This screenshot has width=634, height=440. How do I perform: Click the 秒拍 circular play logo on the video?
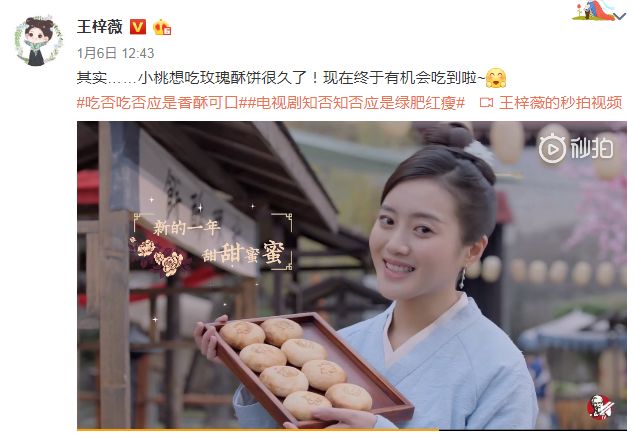point(552,149)
